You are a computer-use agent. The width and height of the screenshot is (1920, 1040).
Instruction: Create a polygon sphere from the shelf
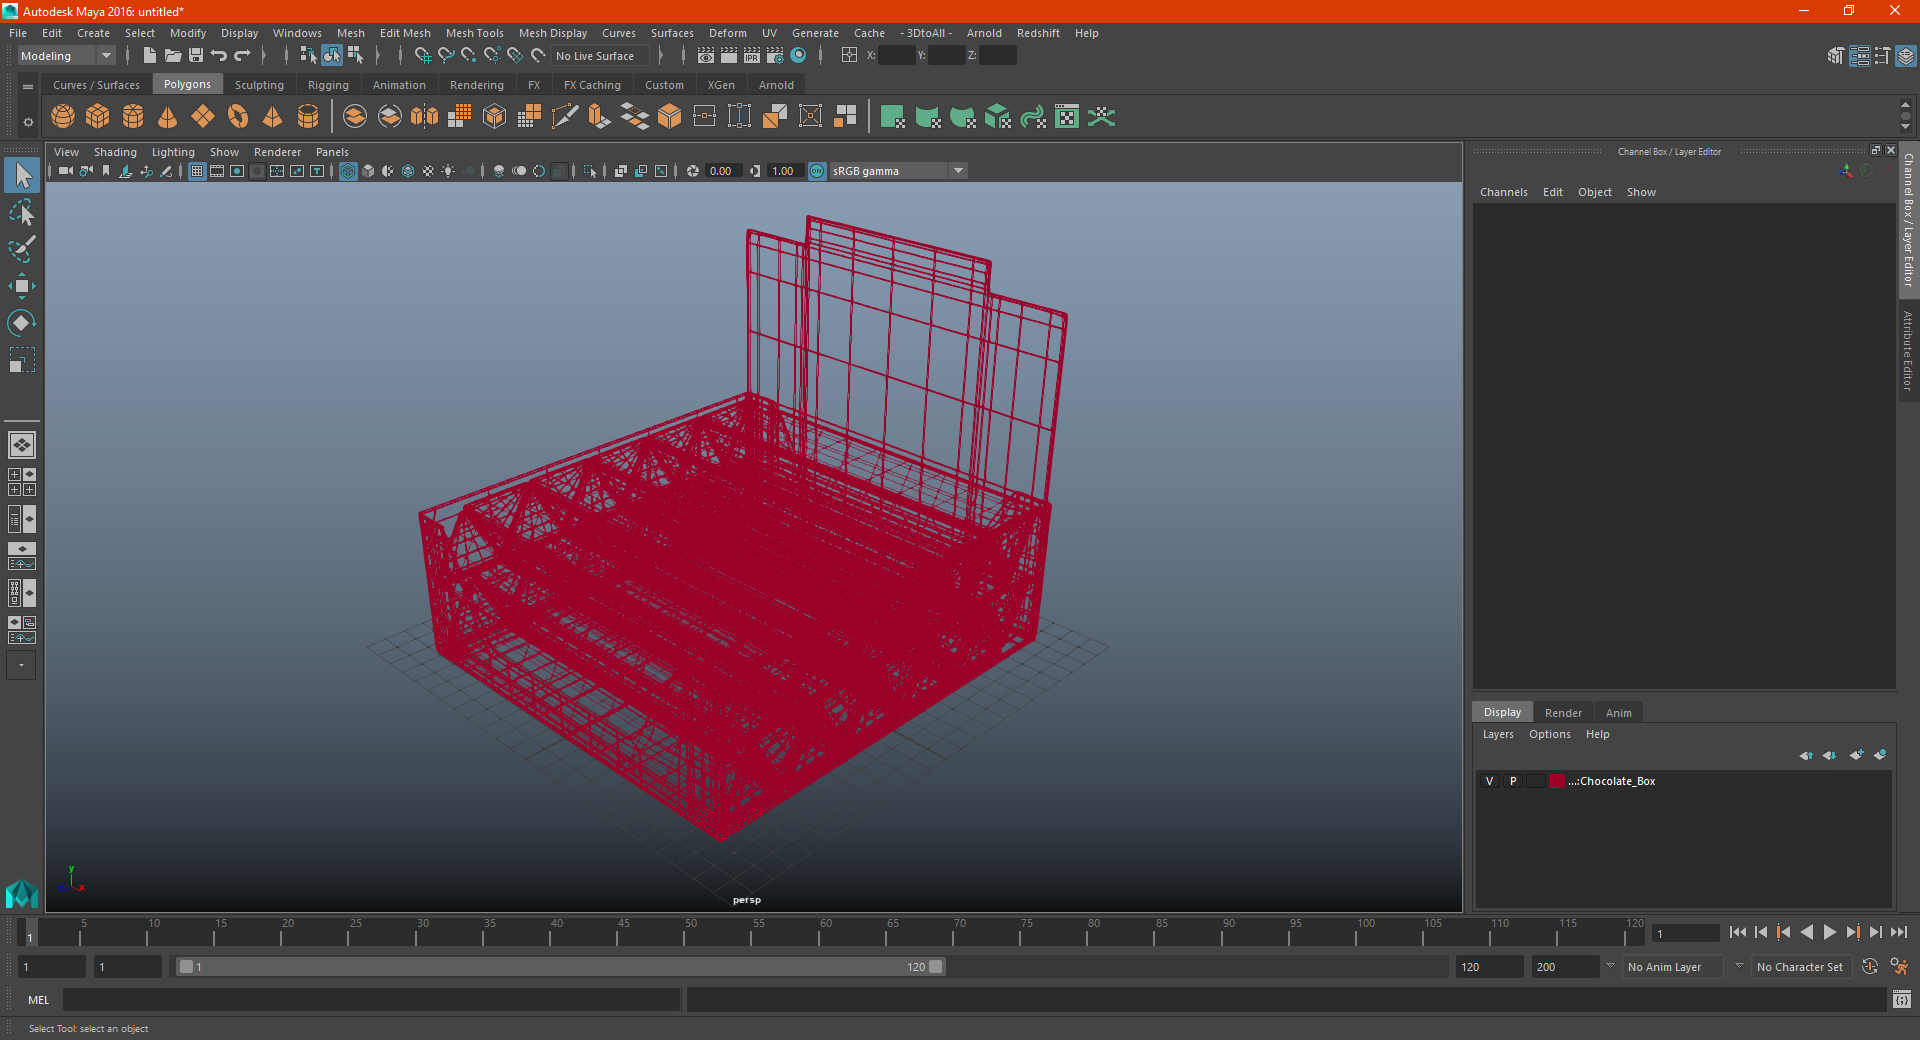coord(63,117)
